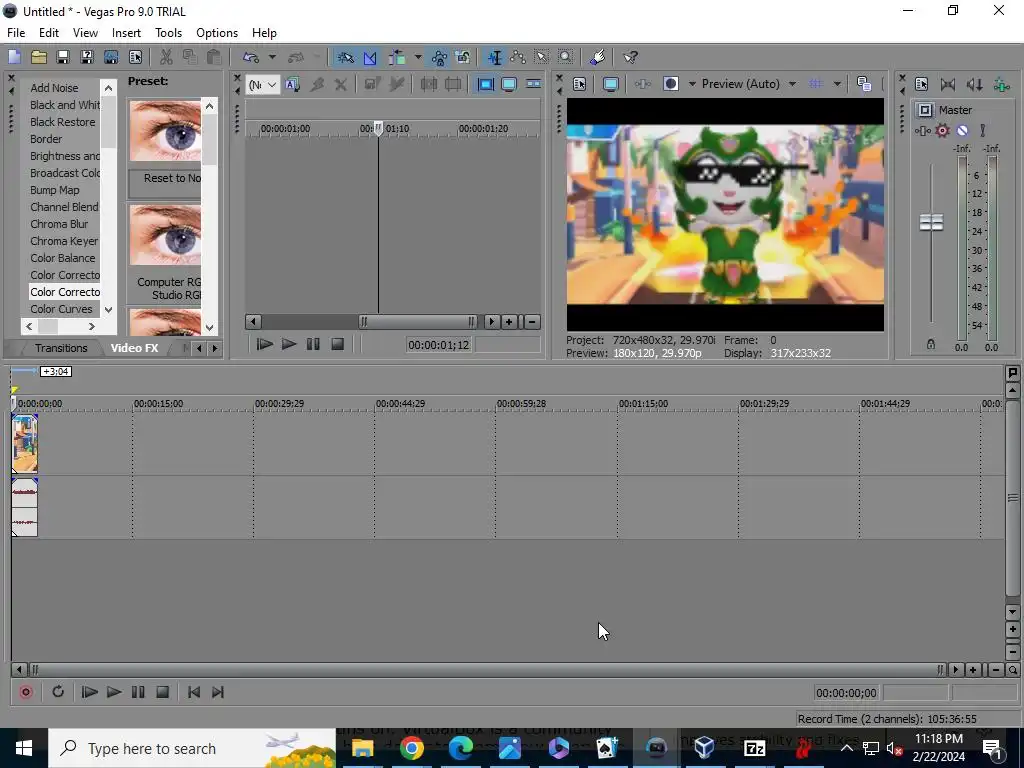Open the View menu

point(86,33)
